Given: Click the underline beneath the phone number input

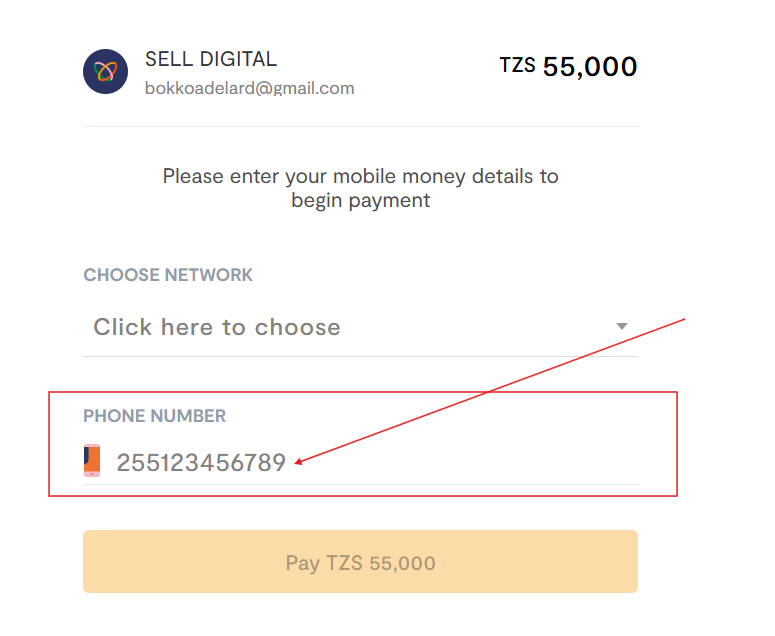Looking at the screenshot, I should [x=360, y=484].
